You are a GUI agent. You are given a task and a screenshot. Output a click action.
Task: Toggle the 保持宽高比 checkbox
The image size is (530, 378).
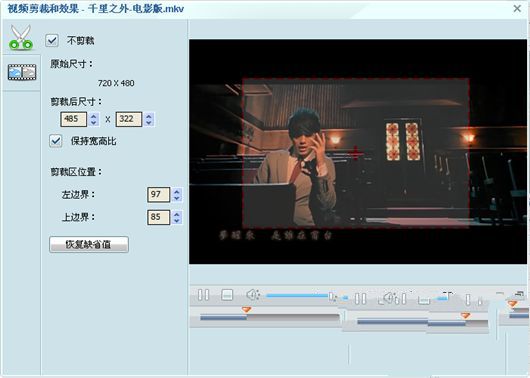pos(56,141)
